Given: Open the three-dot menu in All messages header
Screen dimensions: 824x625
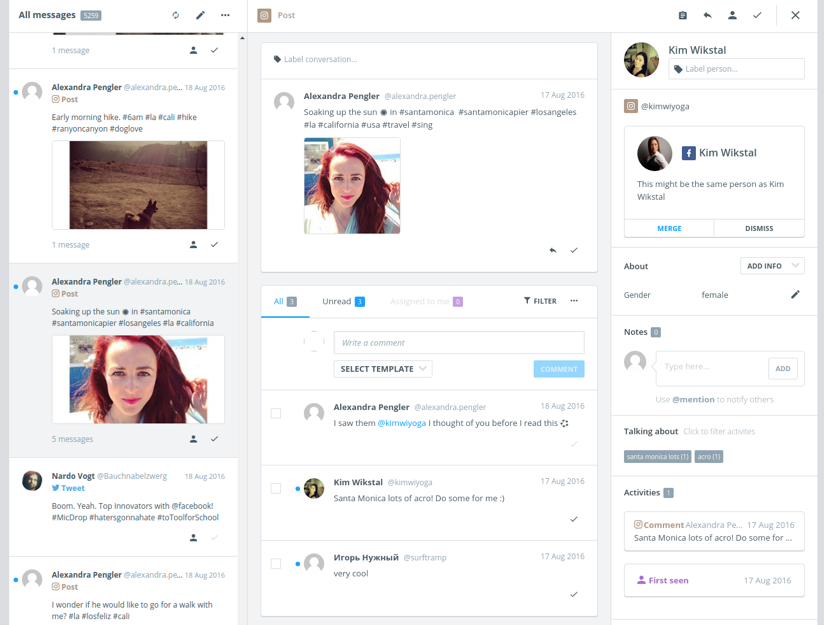Looking at the screenshot, I should pos(225,15).
